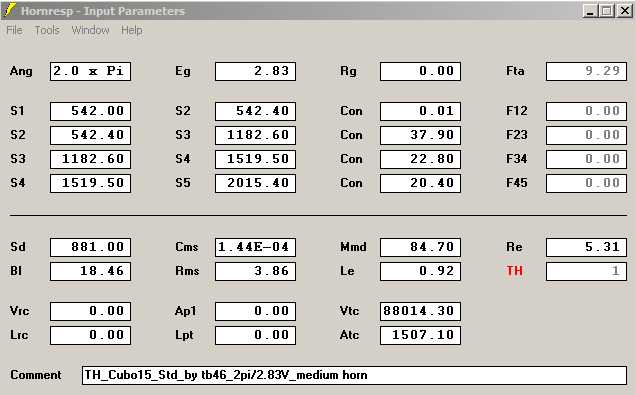Click the F34 field
This screenshot has height=395, width=635.
pos(586,159)
